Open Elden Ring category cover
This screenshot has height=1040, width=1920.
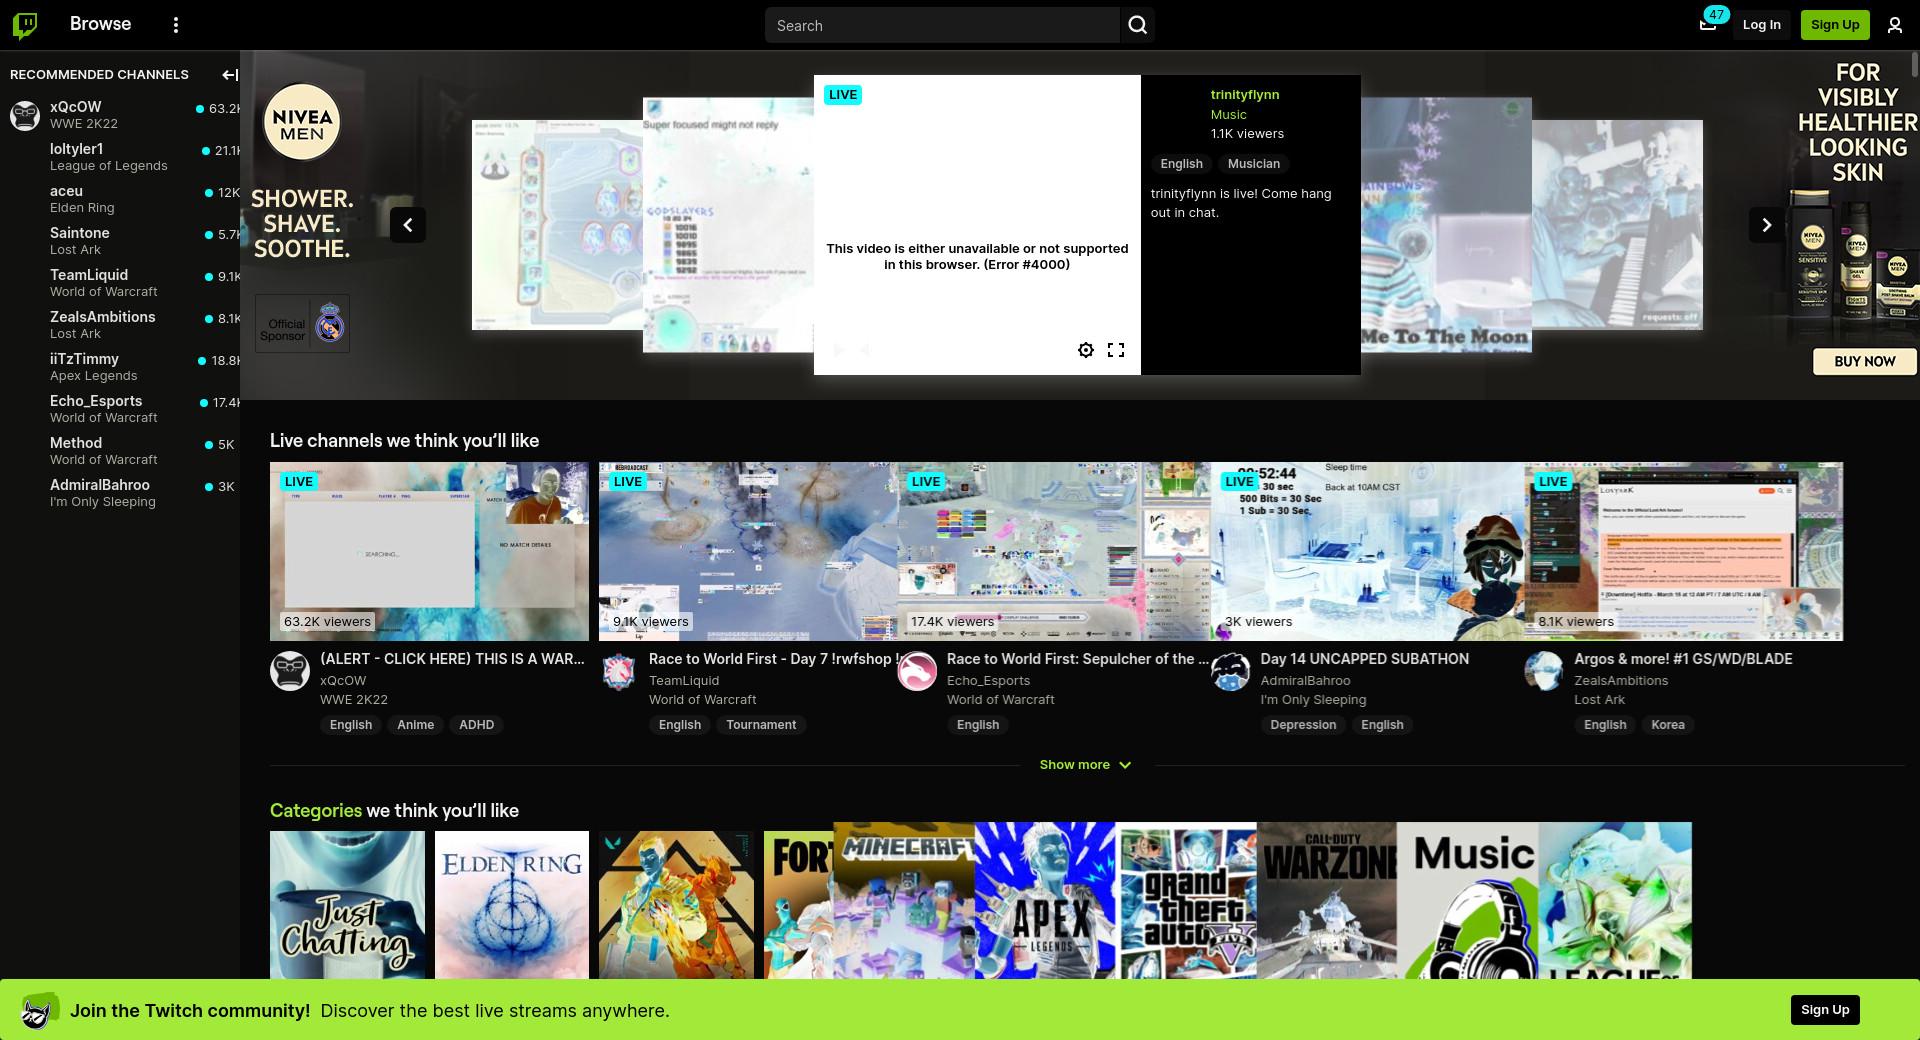pos(512,905)
